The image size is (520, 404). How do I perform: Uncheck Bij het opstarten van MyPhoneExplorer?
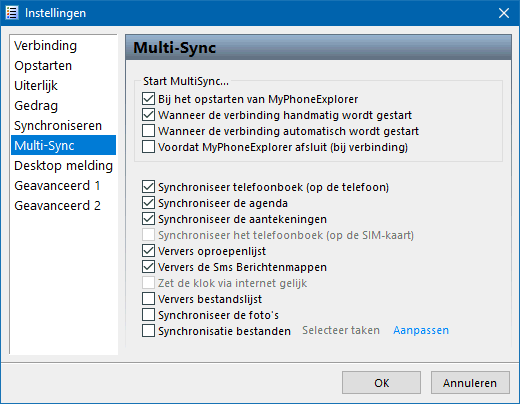coord(148,99)
